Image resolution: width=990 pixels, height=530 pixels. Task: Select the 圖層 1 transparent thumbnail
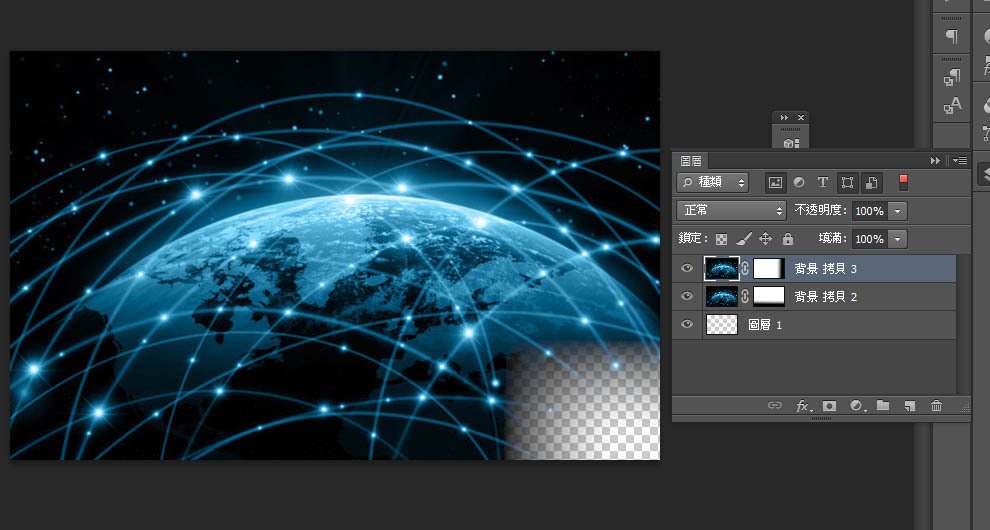tap(722, 324)
